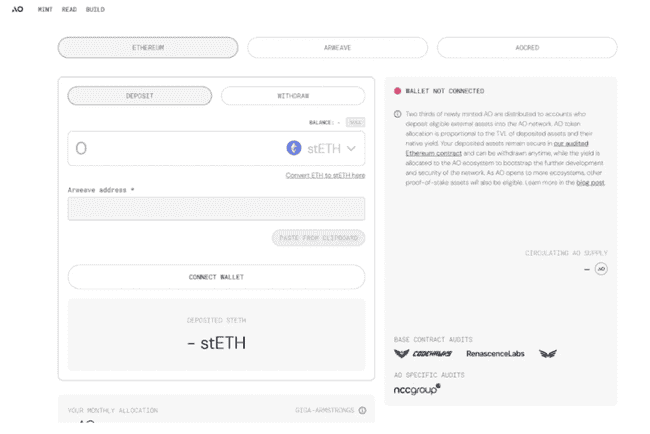Click the info circle beside the description text
Screen dimensions: 650x434
[x=398, y=114]
